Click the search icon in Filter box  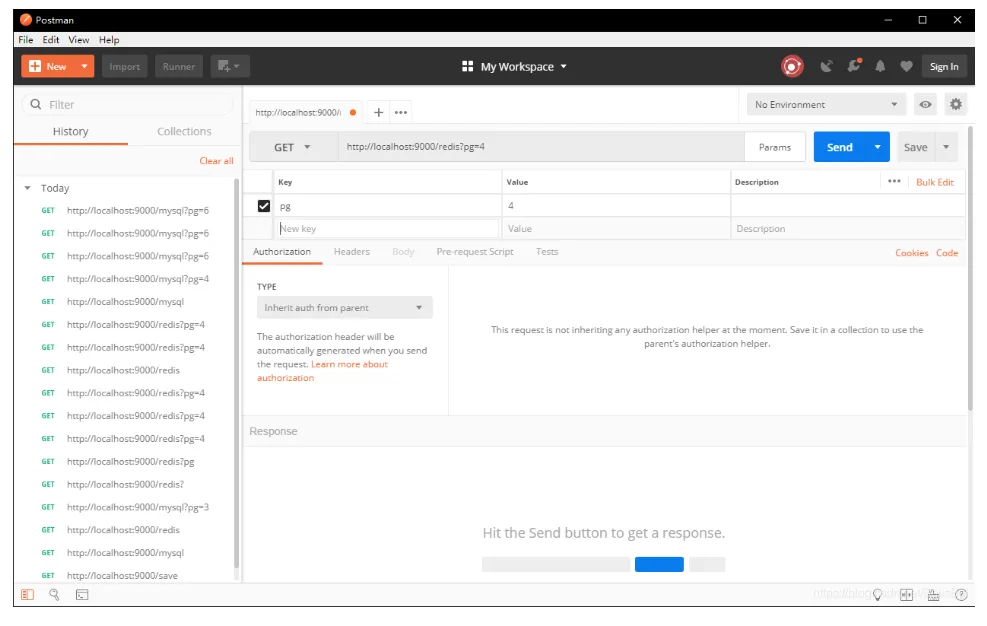36,105
